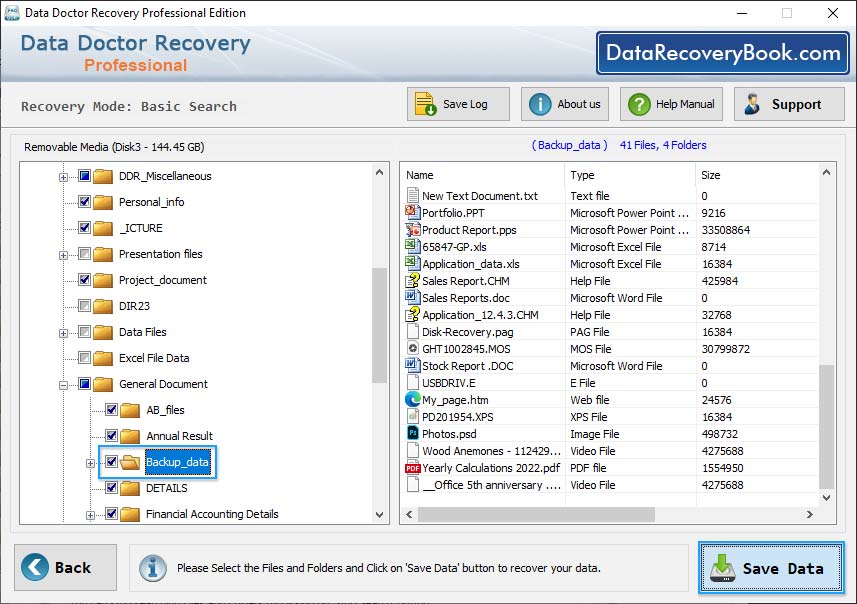Image resolution: width=857 pixels, height=604 pixels.
Task: Click the web file icon beside My_page.htm
Action: click(411, 400)
